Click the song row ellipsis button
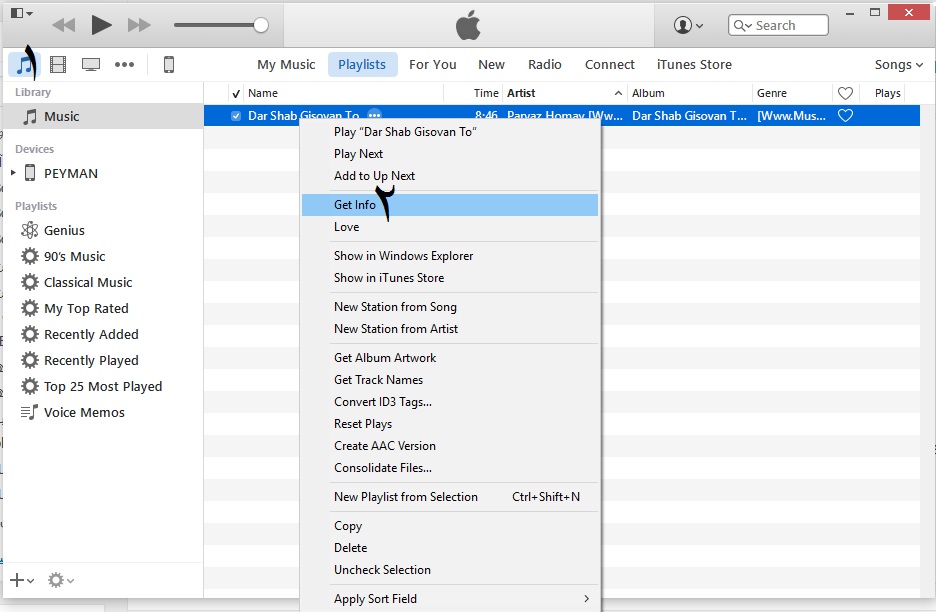 click(374, 114)
